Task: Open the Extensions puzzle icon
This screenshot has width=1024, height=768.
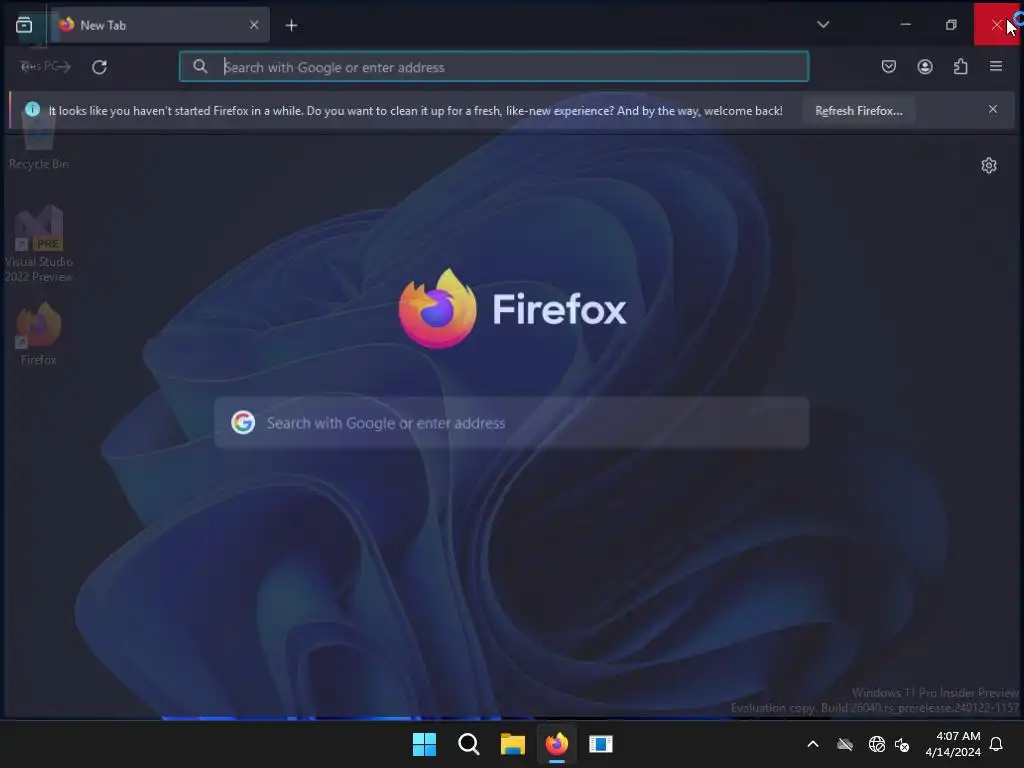Action: (x=961, y=67)
